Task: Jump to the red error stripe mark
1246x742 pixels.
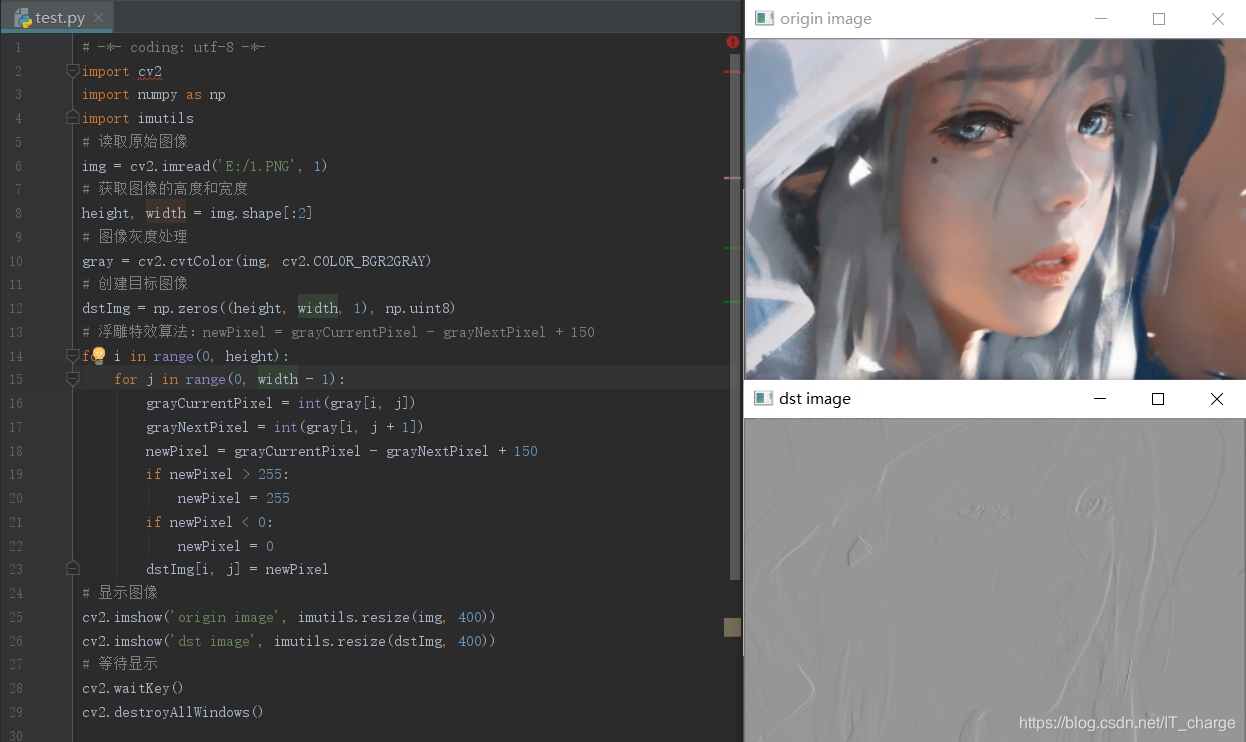Action: pyautogui.click(x=733, y=72)
